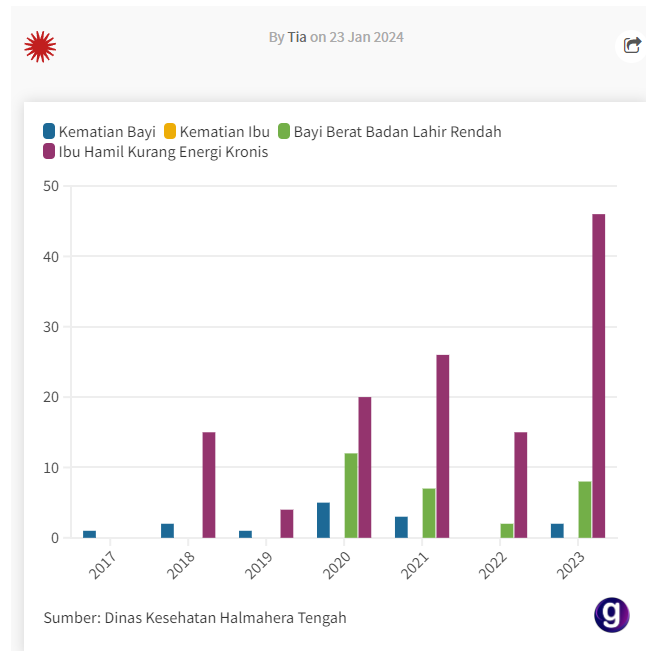Click author name Tia in byline
646x651 pixels.
(297, 37)
